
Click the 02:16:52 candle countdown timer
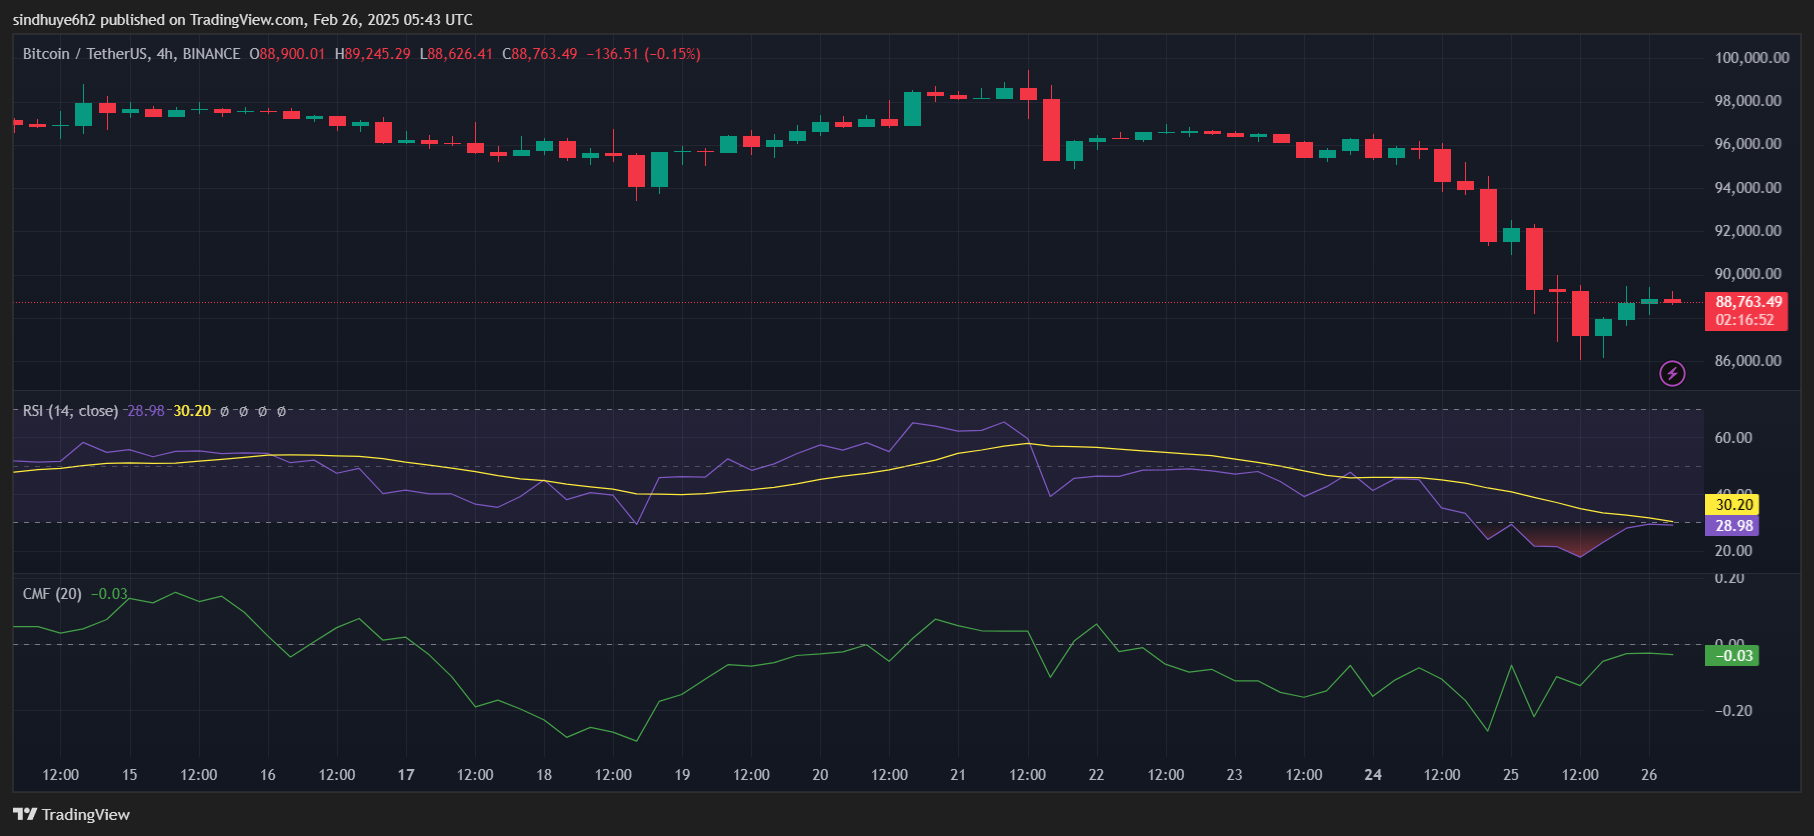pos(1744,320)
